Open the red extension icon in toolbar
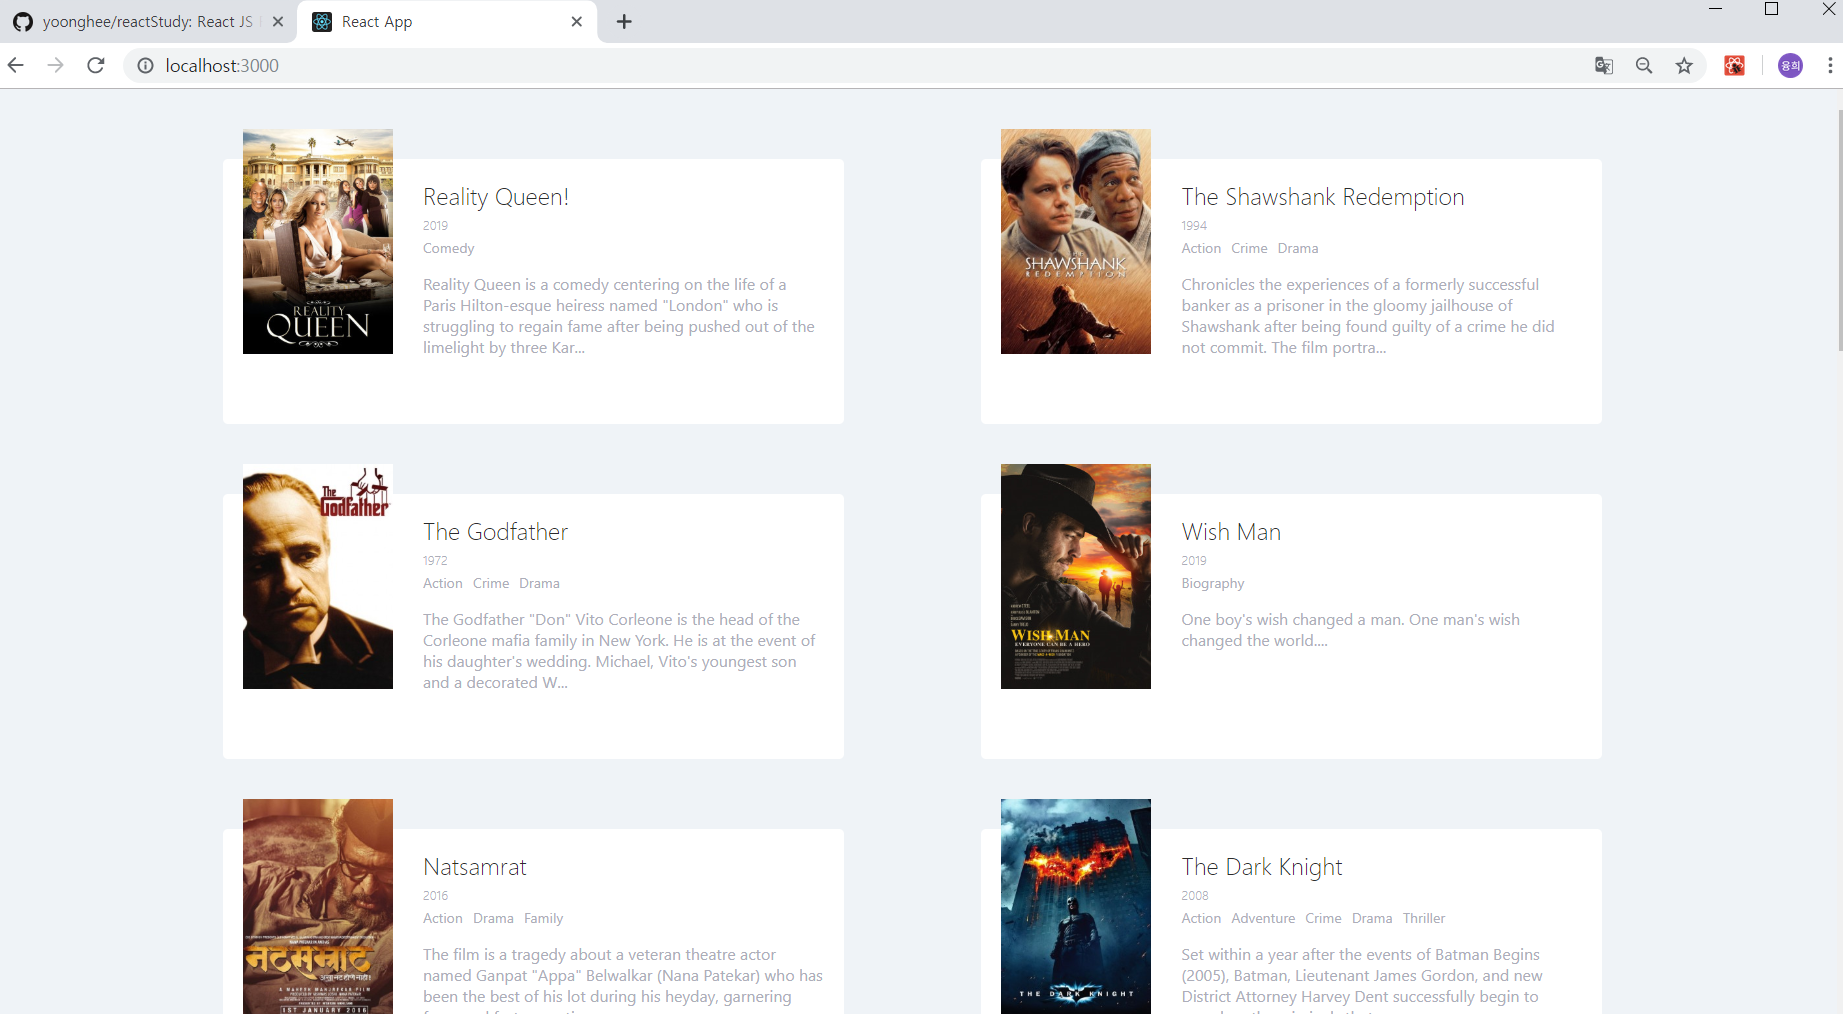The width and height of the screenshot is (1843, 1014). [x=1735, y=65]
